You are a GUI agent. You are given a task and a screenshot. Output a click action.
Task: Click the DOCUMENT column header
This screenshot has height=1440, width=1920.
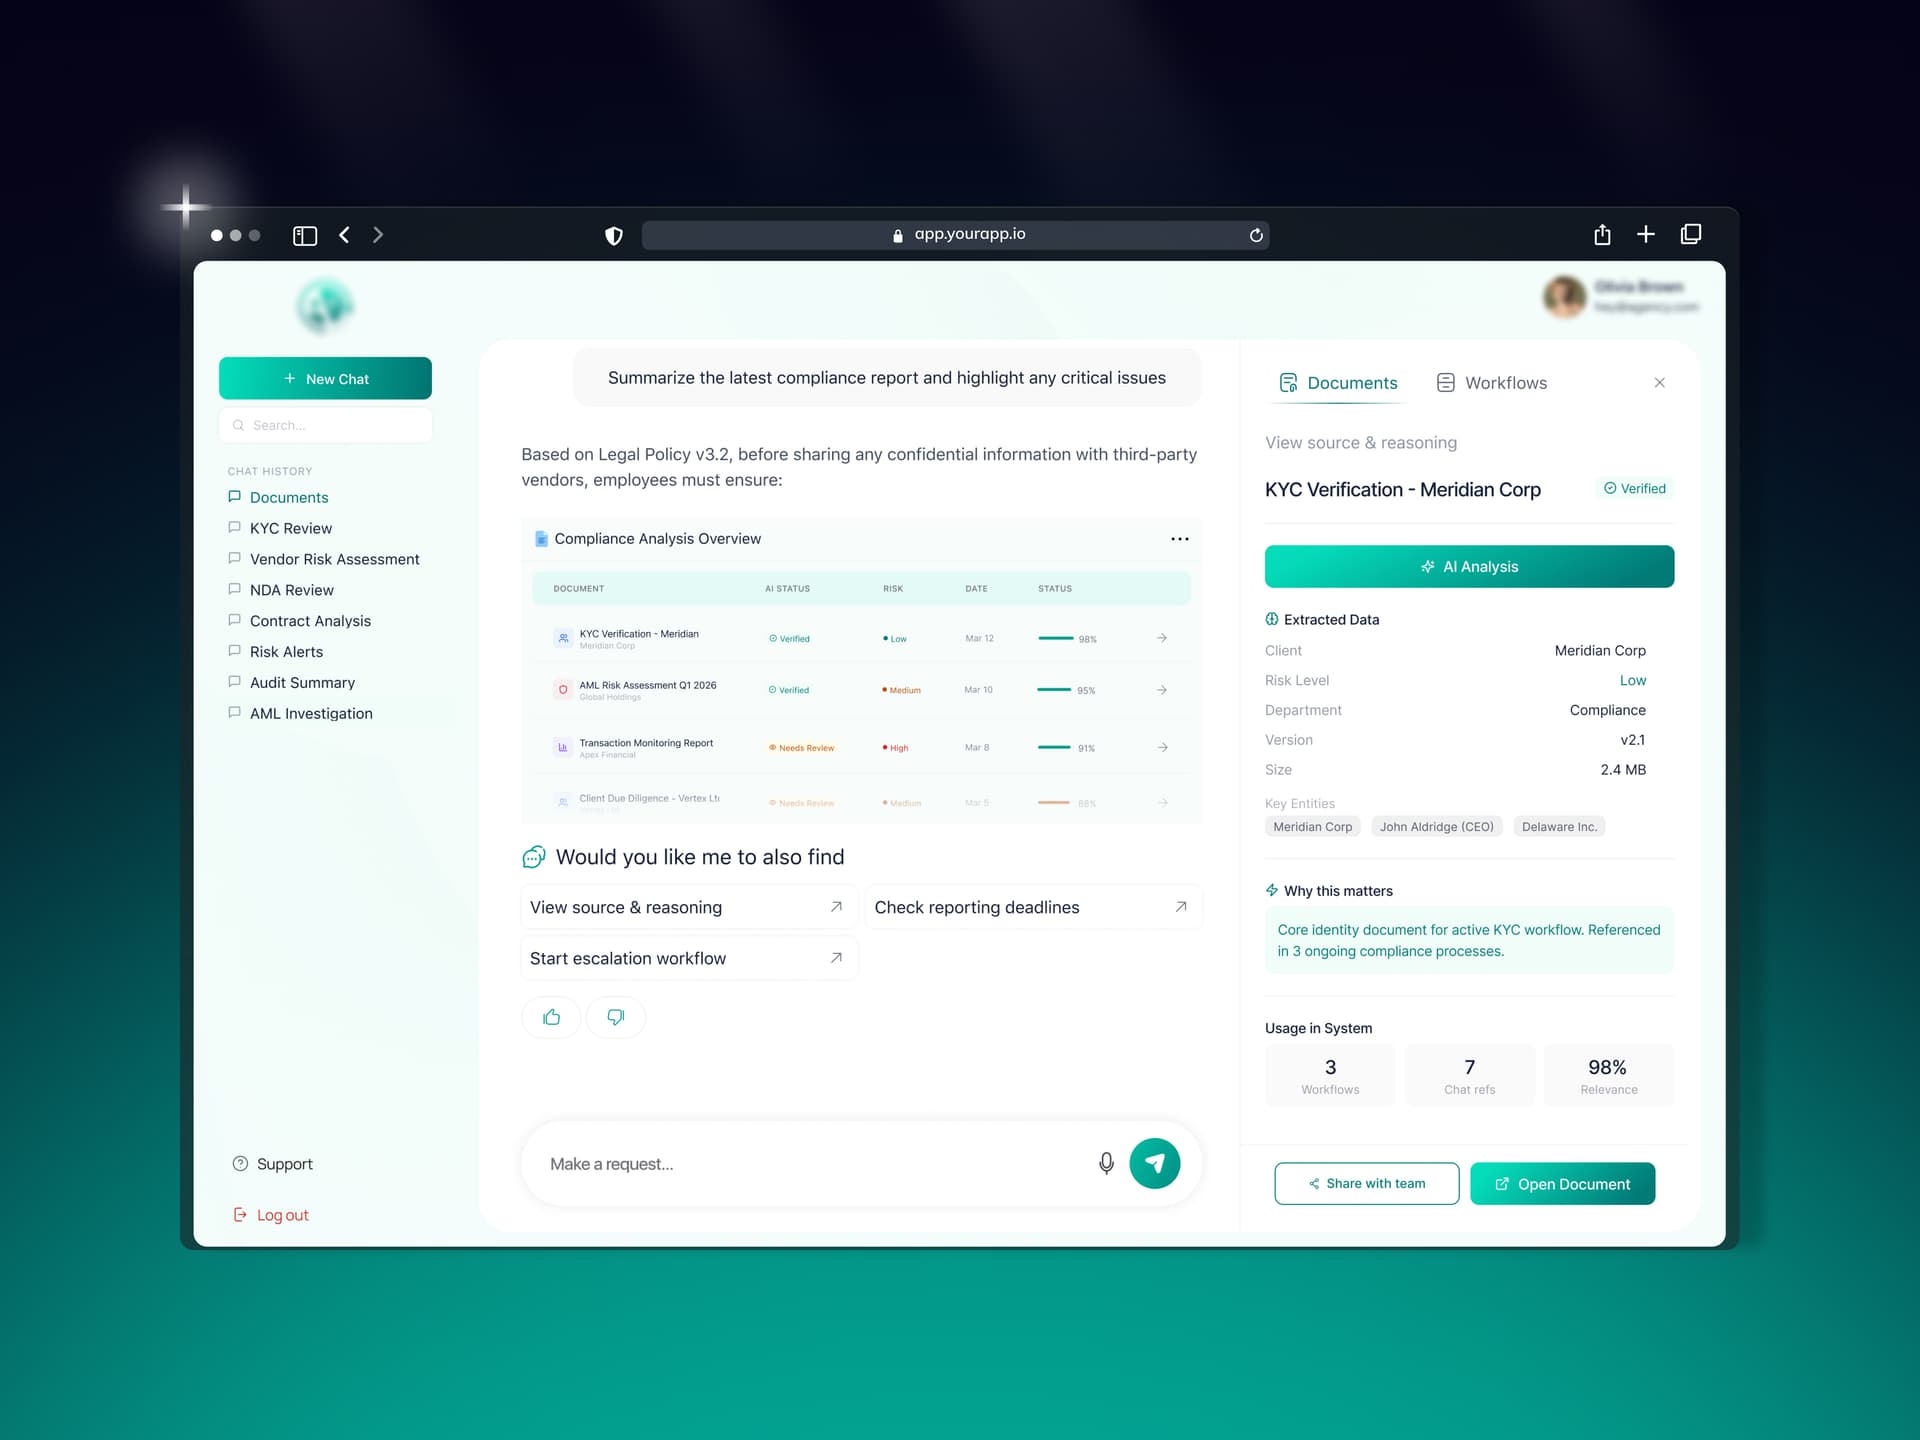(x=579, y=589)
